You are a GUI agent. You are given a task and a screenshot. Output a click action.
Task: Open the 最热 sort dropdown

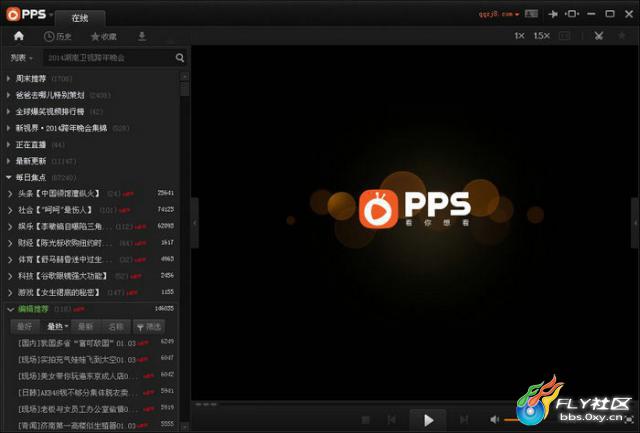click(x=56, y=327)
